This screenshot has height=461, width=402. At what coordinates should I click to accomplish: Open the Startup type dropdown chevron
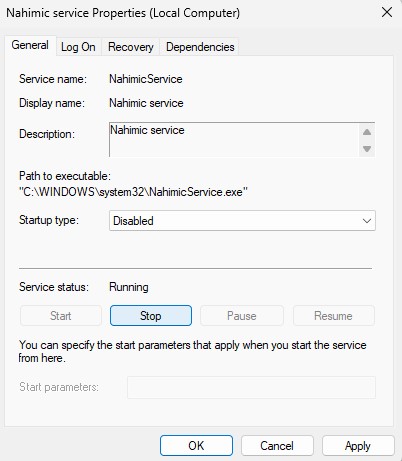(367, 221)
